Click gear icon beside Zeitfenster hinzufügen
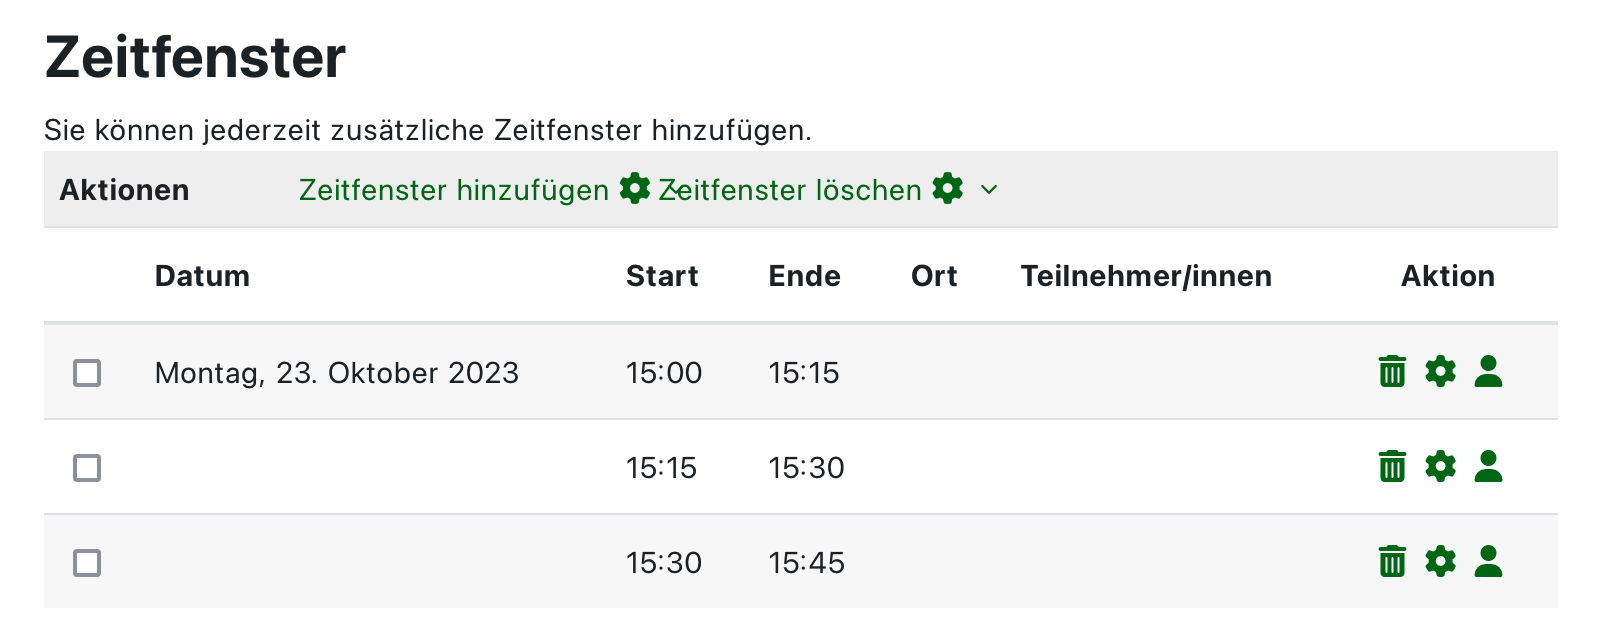Viewport: 1600px width, 642px height. tap(634, 188)
